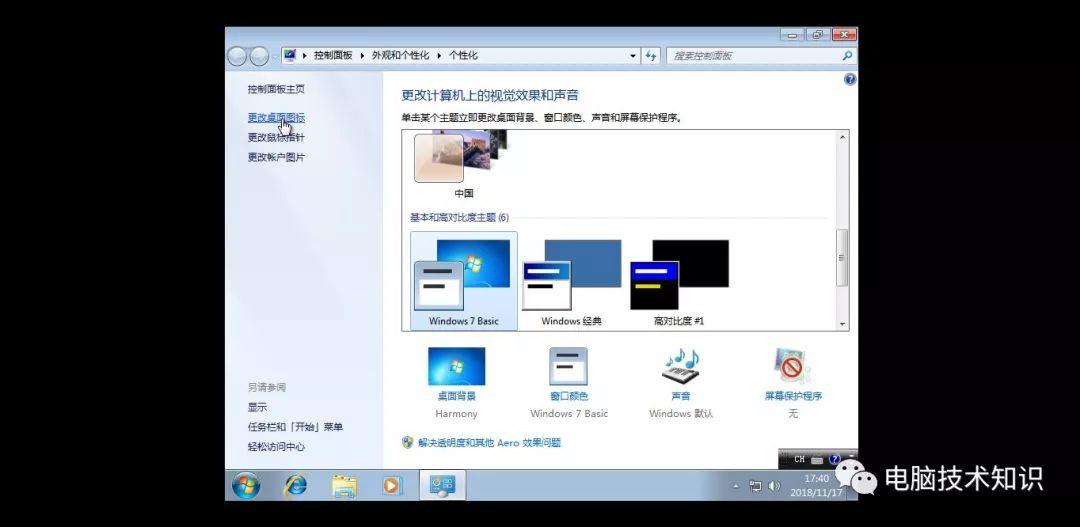Open the 显示 link
1080x527 pixels.
point(258,407)
